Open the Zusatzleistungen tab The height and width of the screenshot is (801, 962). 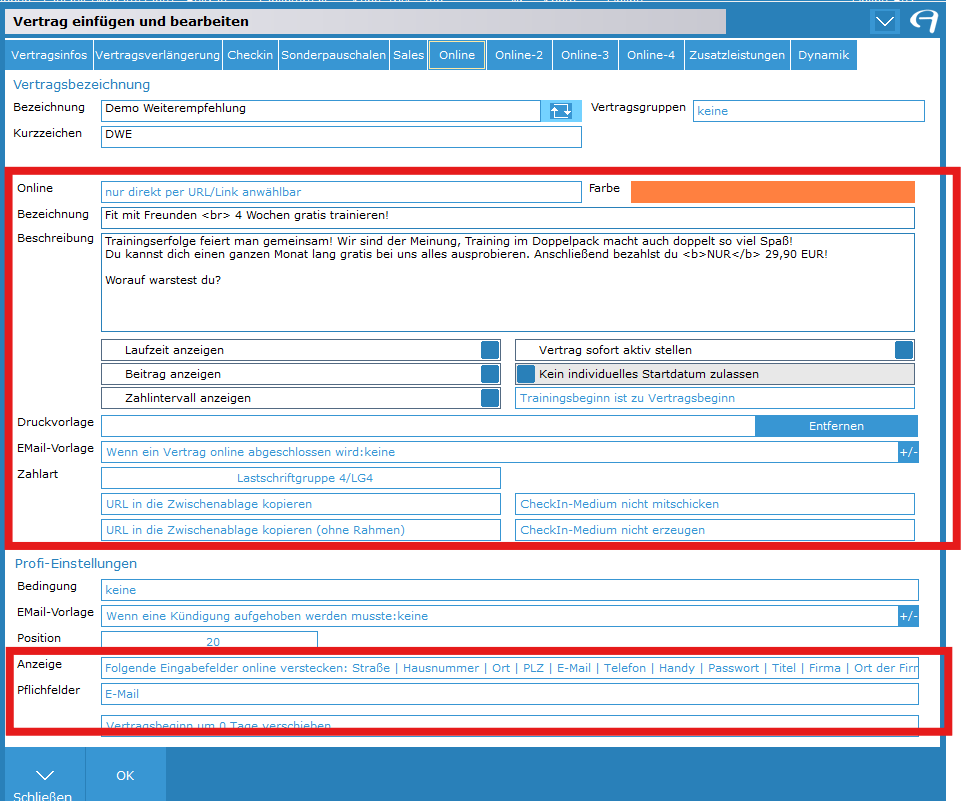tap(737, 55)
